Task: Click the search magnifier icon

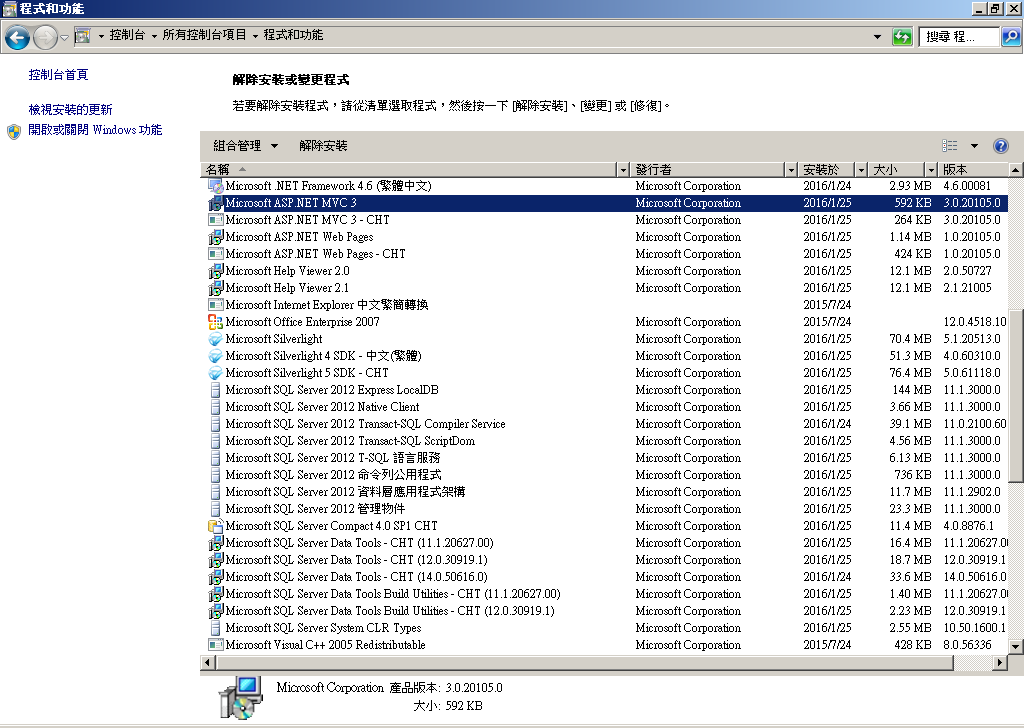Action: pos(1010,37)
